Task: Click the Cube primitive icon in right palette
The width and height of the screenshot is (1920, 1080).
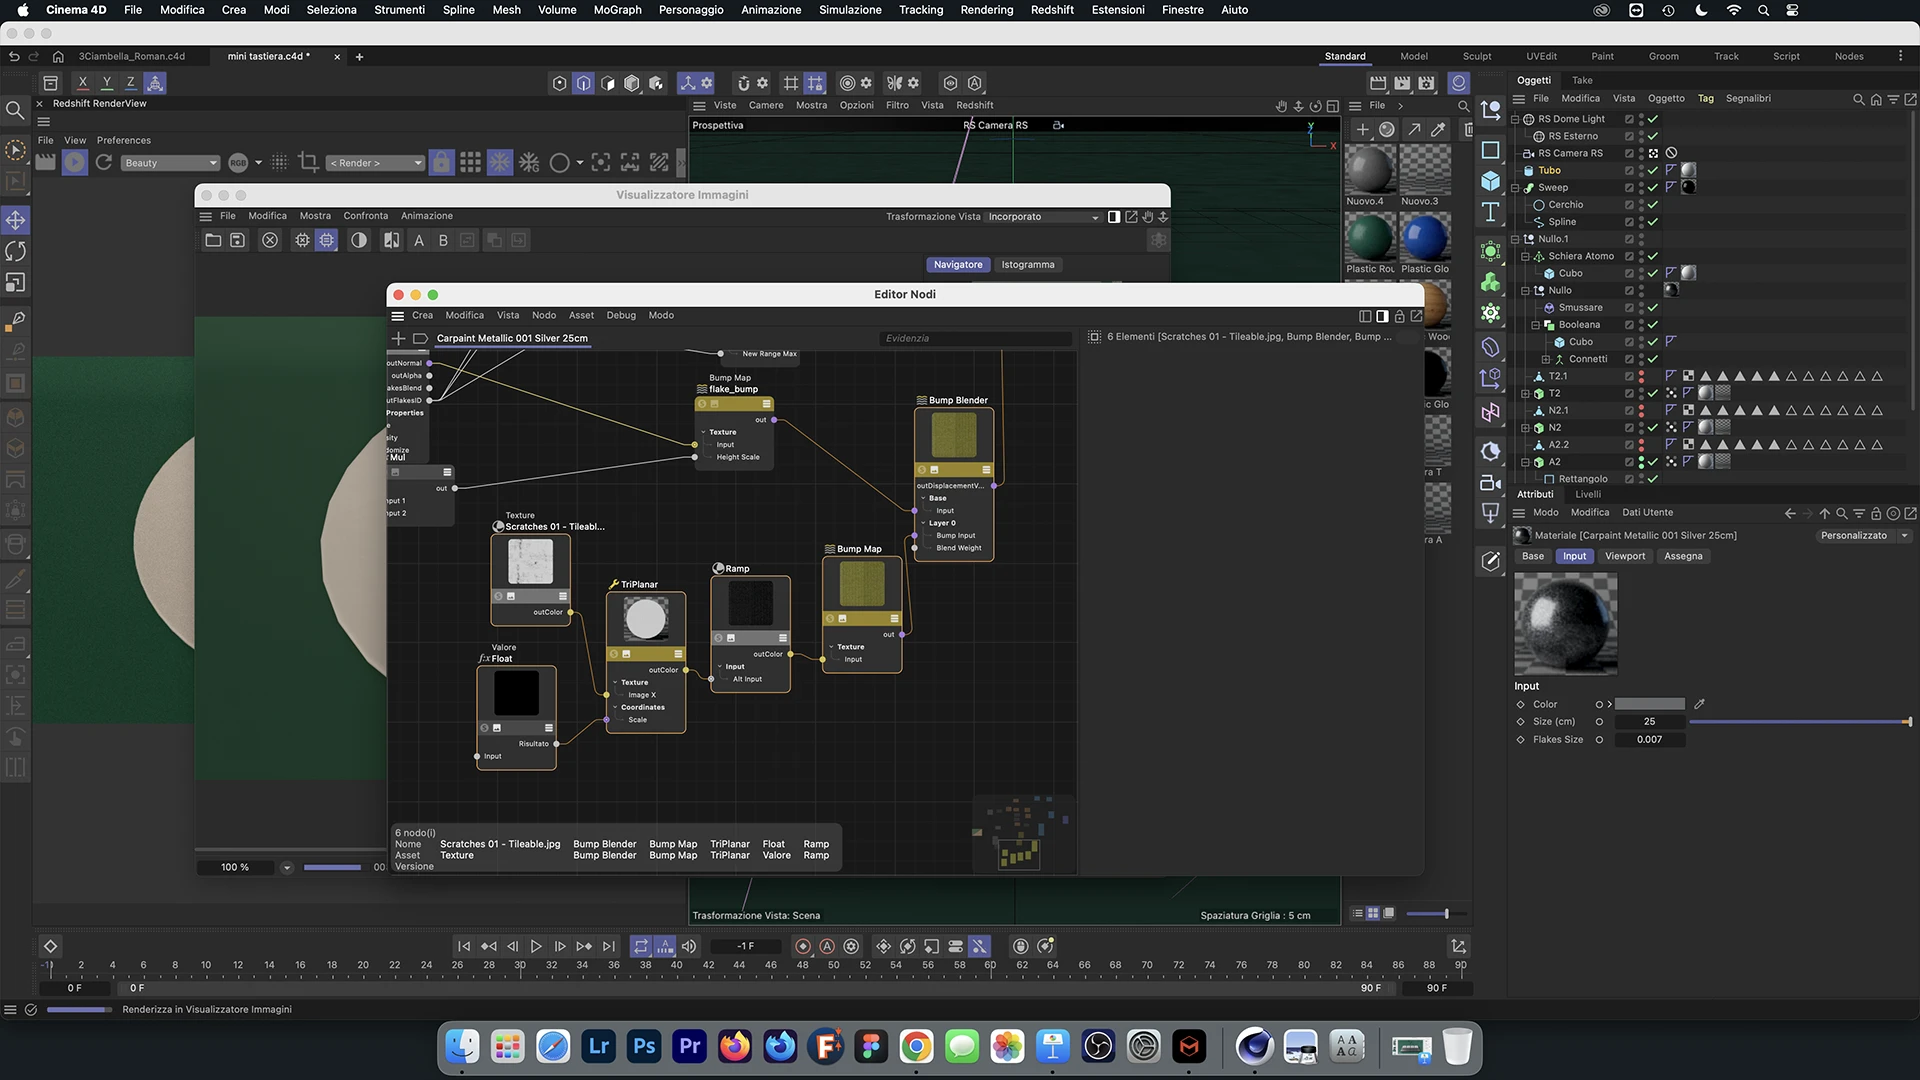Action: (x=1490, y=181)
